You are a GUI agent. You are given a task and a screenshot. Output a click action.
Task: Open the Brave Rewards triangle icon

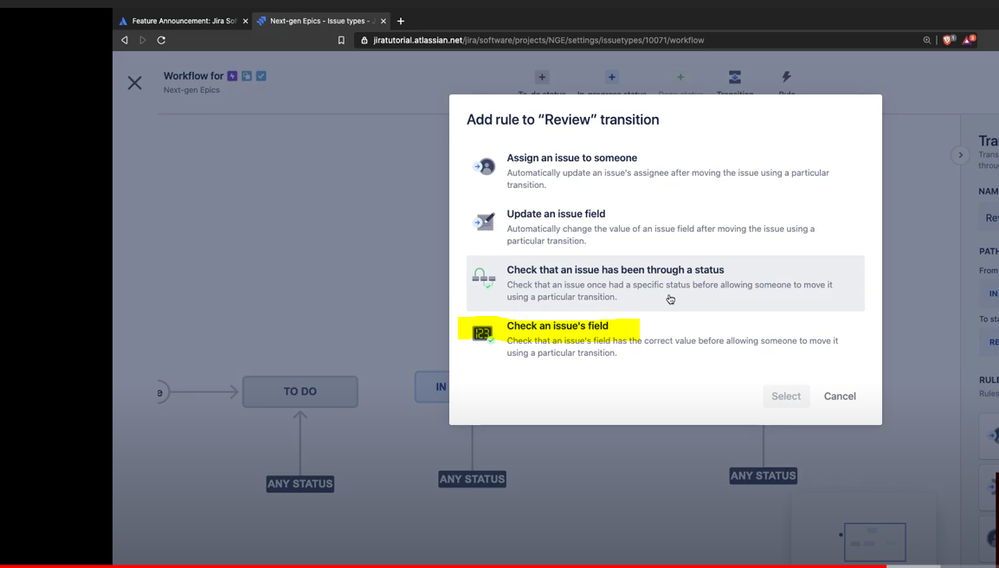click(x=968, y=40)
